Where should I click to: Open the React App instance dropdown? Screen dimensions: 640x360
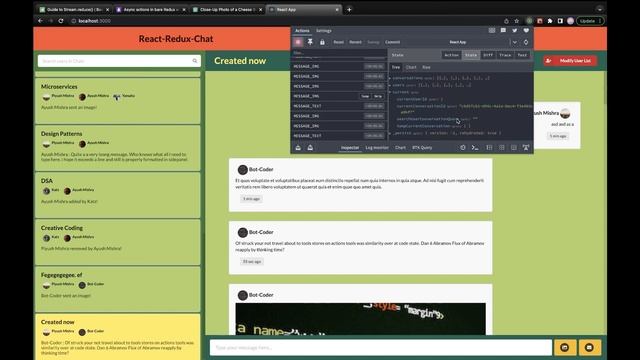point(515,42)
